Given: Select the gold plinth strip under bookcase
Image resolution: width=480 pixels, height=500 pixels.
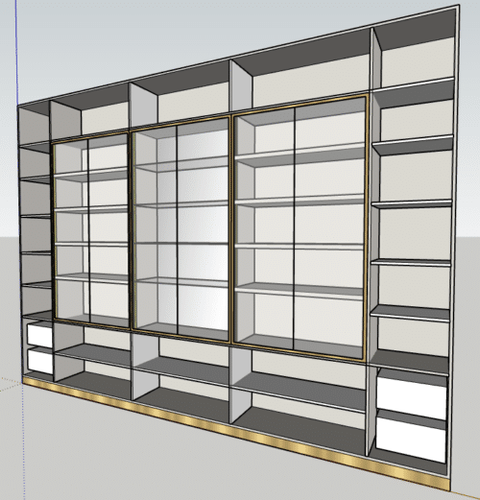Looking at the screenshot, I should (x=233, y=430).
